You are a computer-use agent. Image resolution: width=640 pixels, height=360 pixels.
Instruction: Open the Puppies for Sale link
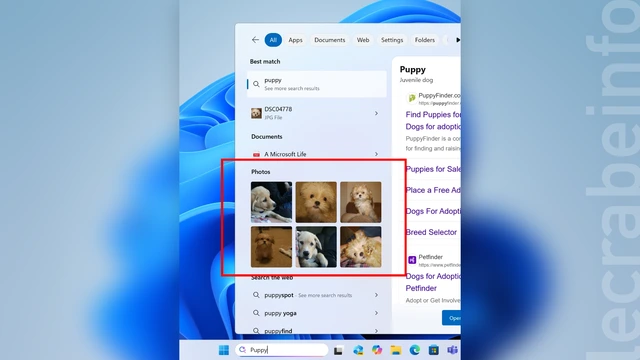pos(433,169)
